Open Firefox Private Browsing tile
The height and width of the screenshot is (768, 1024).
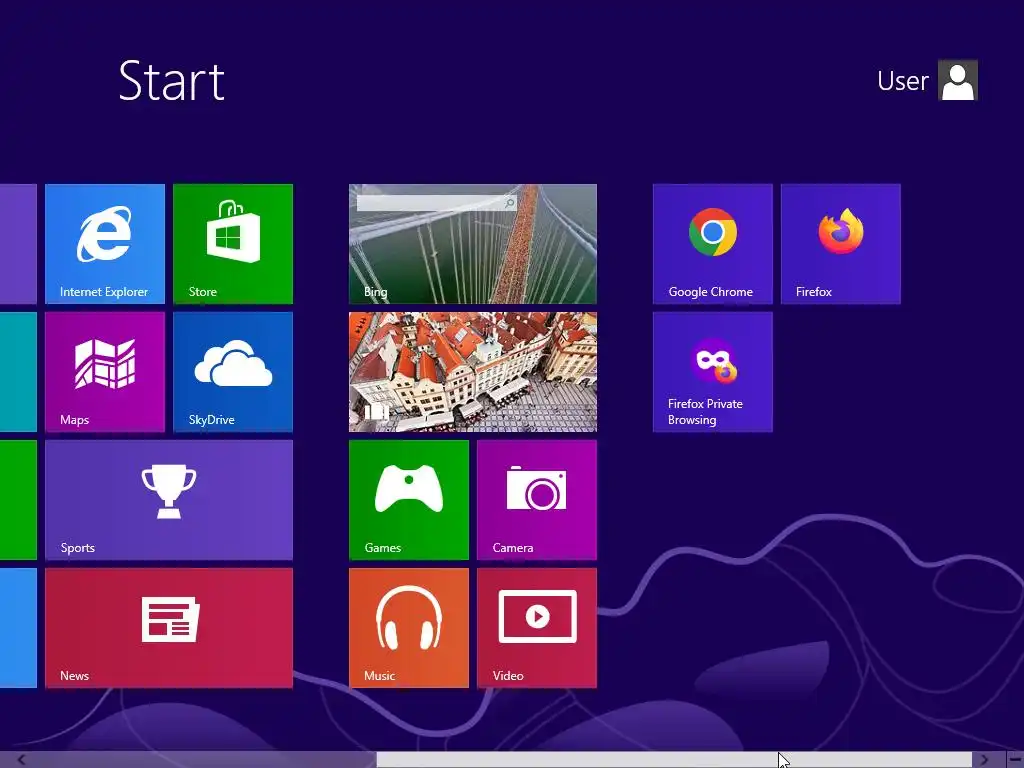coord(712,372)
